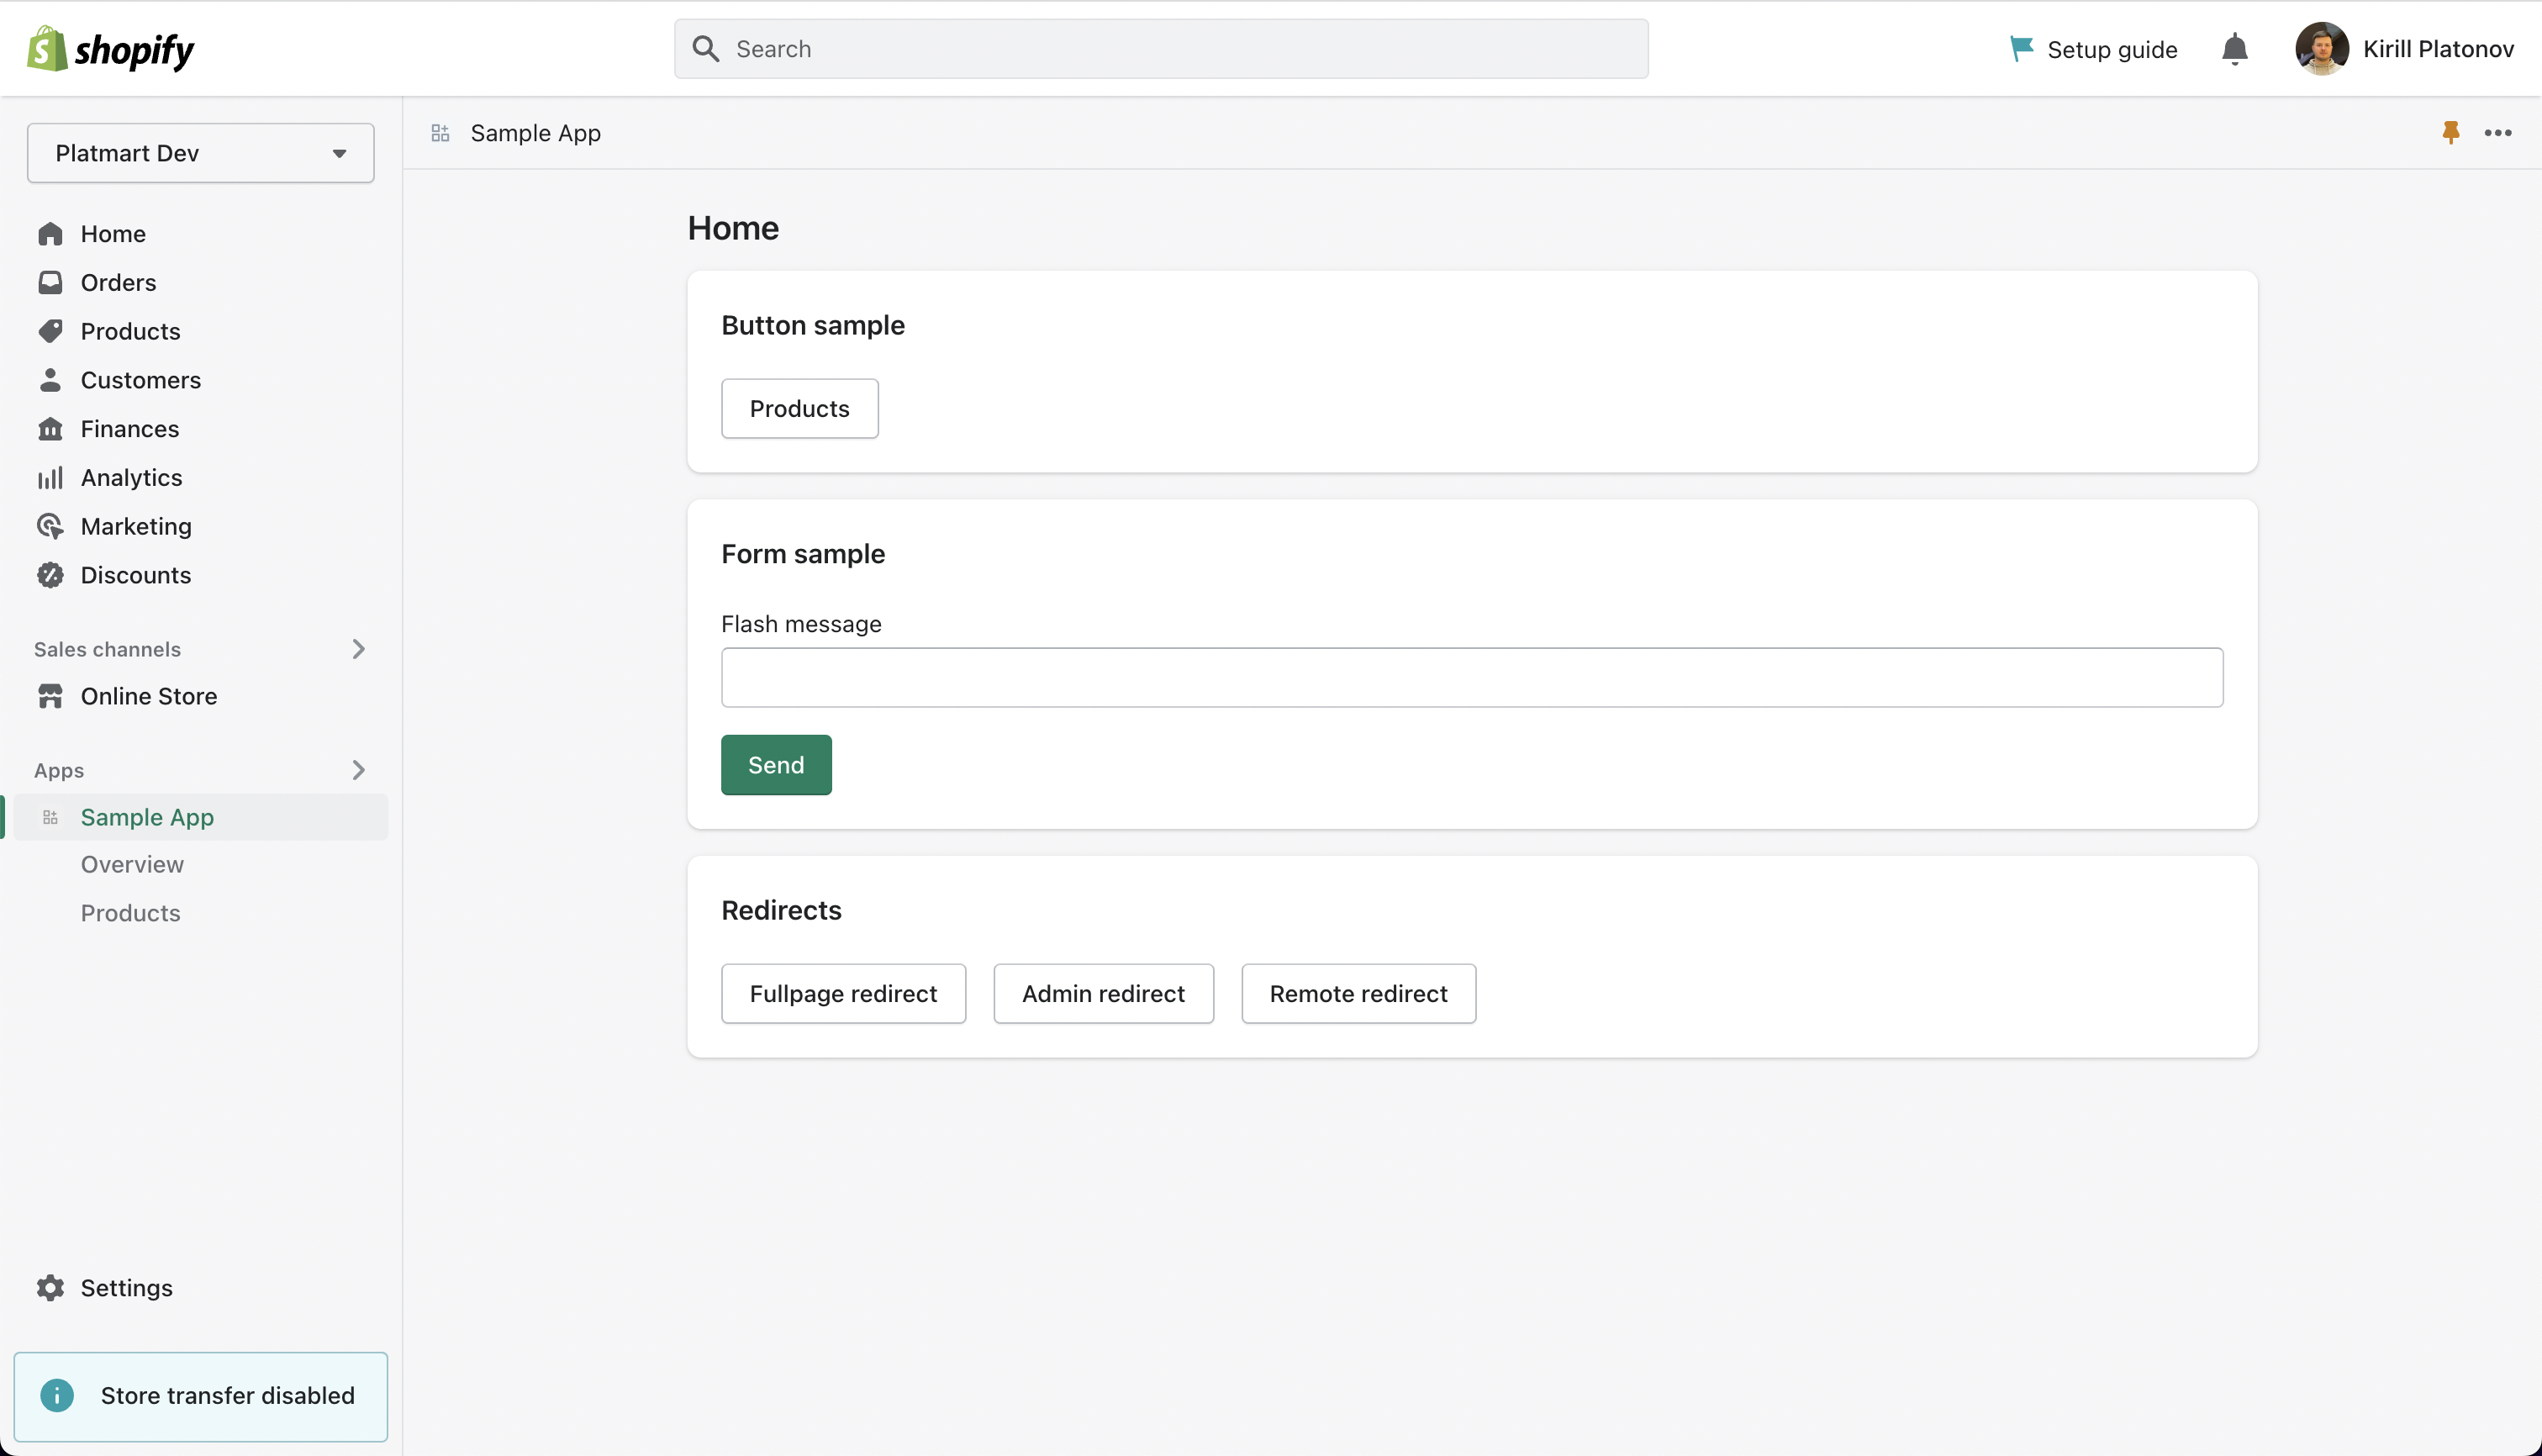This screenshot has width=2542, height=1456.
Task: Click the Fullpage redirect button
Action: coord(843,994)
